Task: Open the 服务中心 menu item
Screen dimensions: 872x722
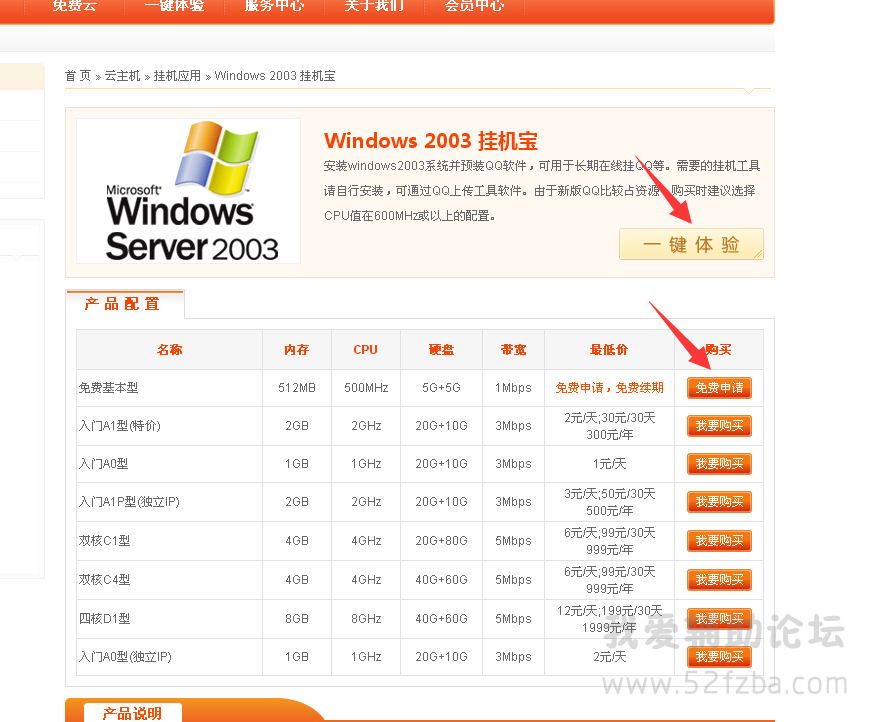Action: tap(275, 6)
